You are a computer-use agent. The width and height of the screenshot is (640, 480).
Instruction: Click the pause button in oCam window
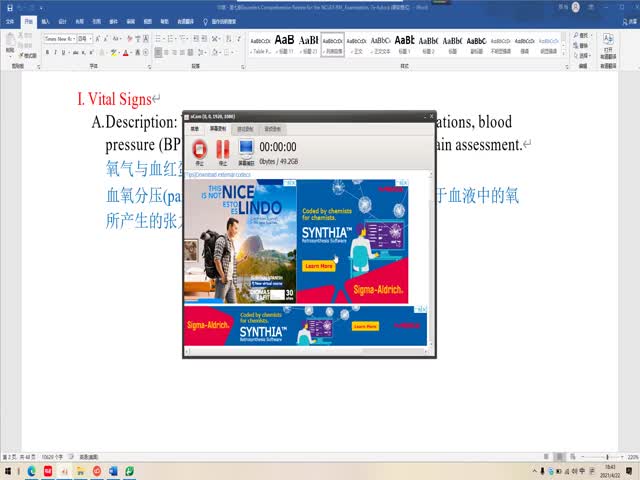click(x=222, y=149)
